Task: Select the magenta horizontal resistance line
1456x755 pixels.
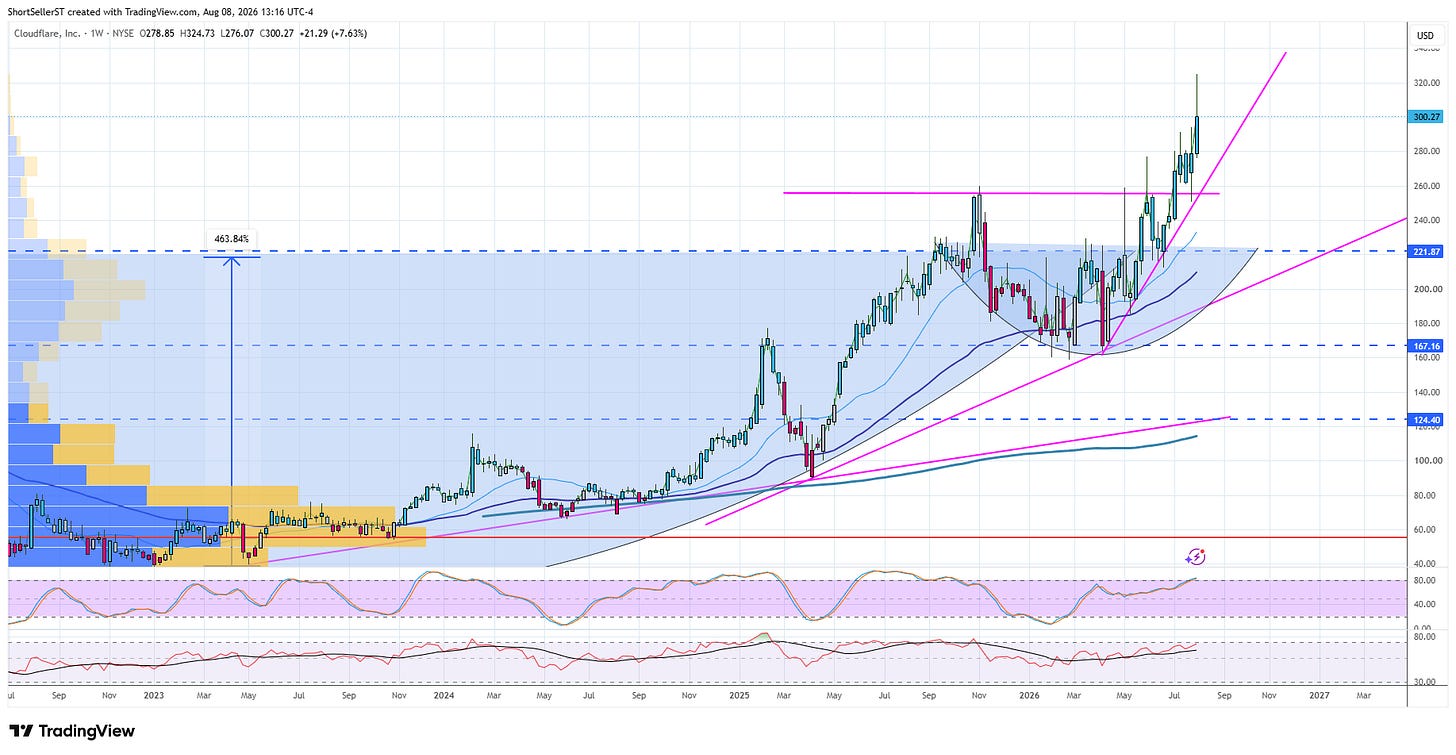Action: [x=1001, y=193]
